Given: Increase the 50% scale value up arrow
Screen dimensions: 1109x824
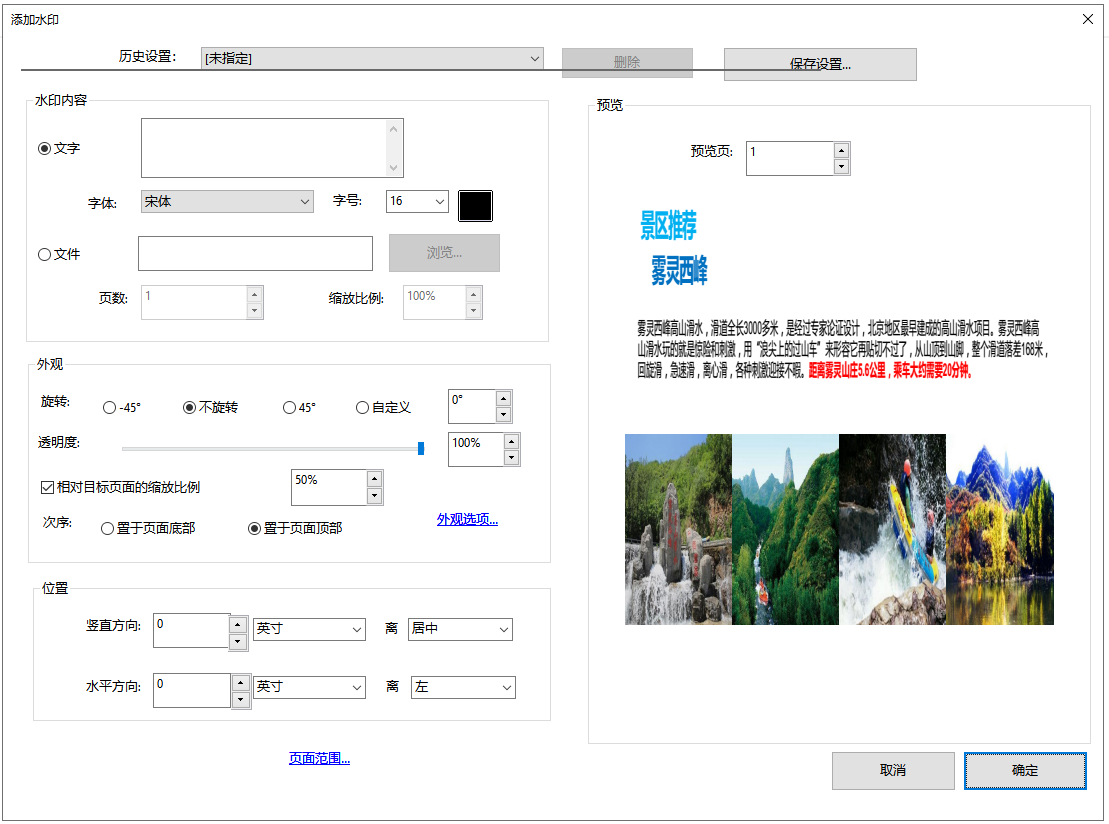Looking at the screenshot, I should coord(374,479).
